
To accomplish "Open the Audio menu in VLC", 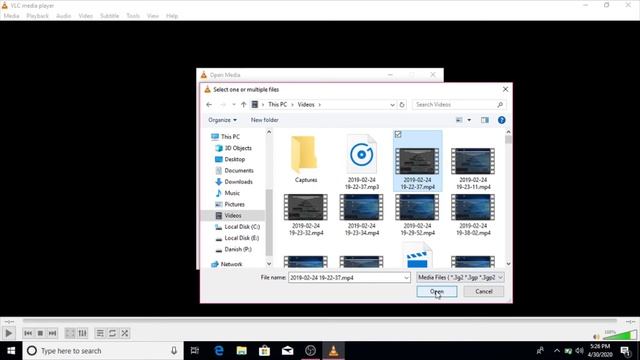I will pyautogui.click(x=63, y=16).
